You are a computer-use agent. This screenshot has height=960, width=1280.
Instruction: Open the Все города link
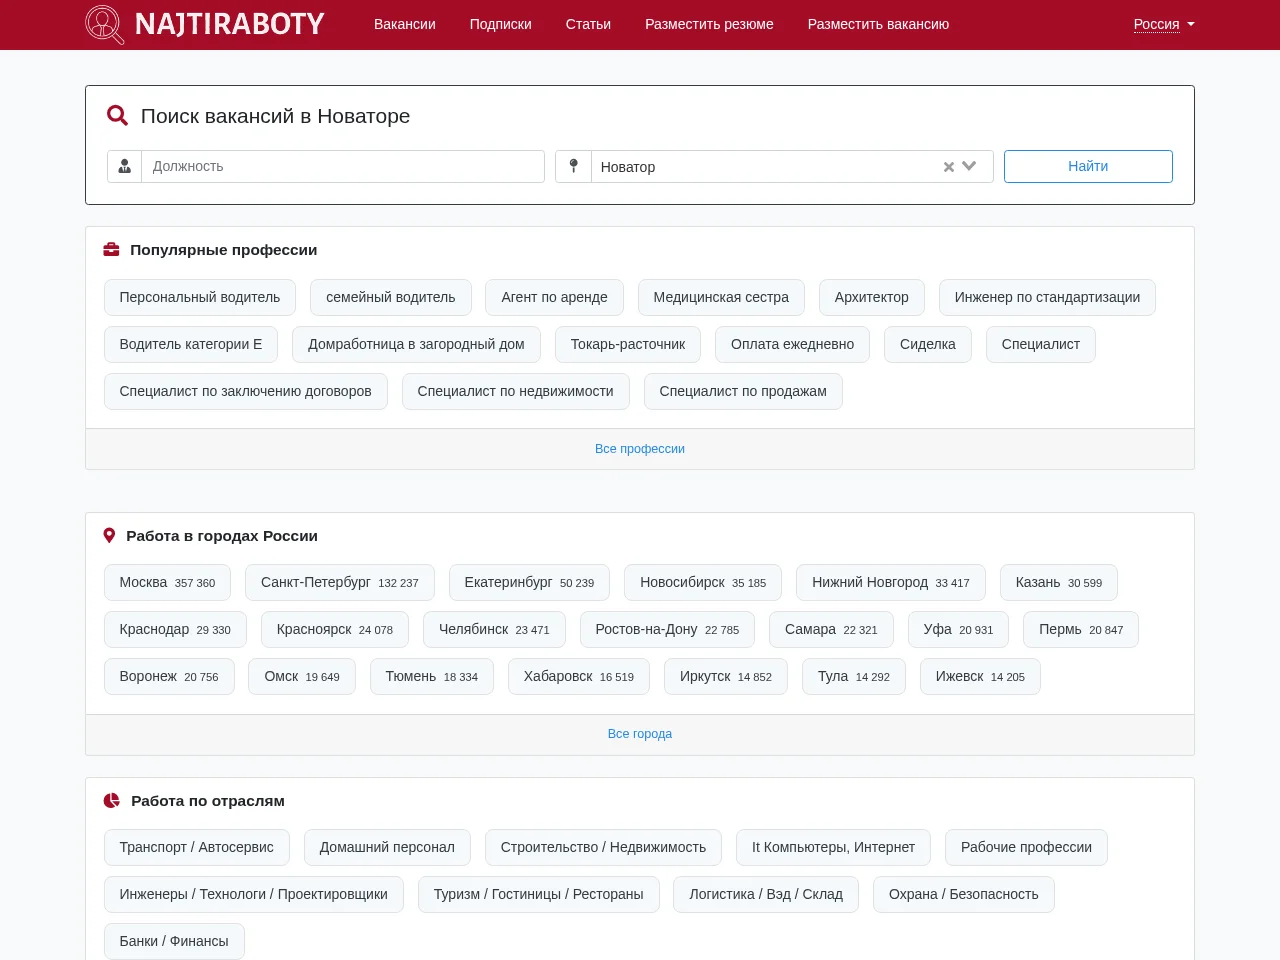[x=640, y=734]
